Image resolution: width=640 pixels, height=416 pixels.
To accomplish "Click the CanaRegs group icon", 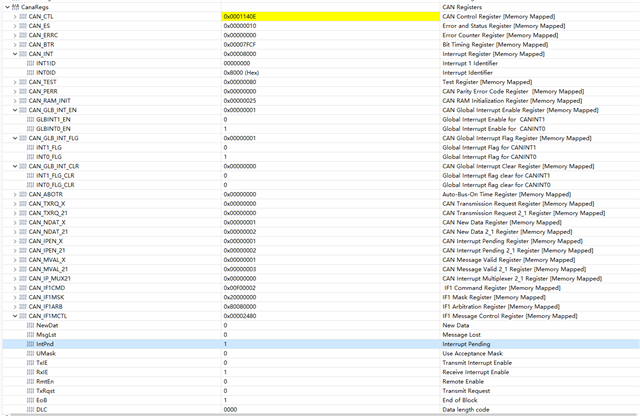I will 16,7.
